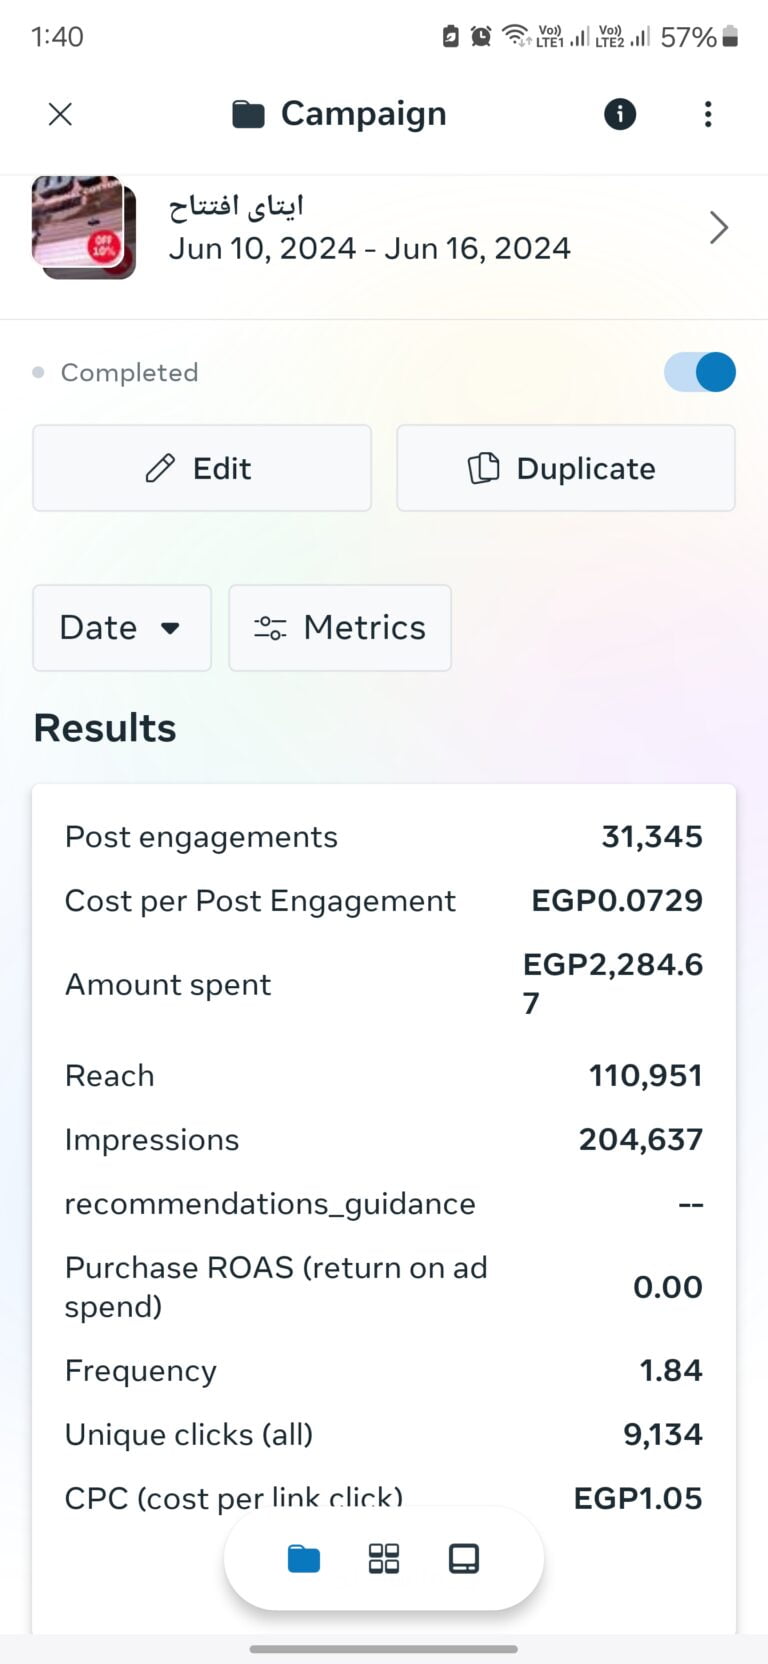Open the Date dropdown
768x1664 pixels.
122,628
